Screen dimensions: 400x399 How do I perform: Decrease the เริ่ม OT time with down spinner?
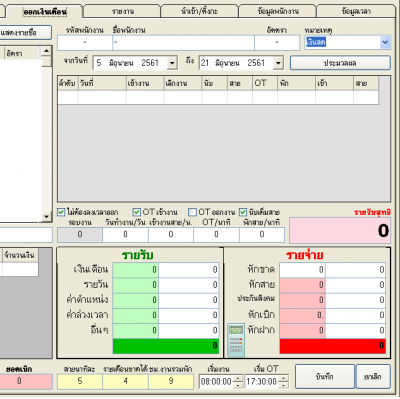(283, 385)
